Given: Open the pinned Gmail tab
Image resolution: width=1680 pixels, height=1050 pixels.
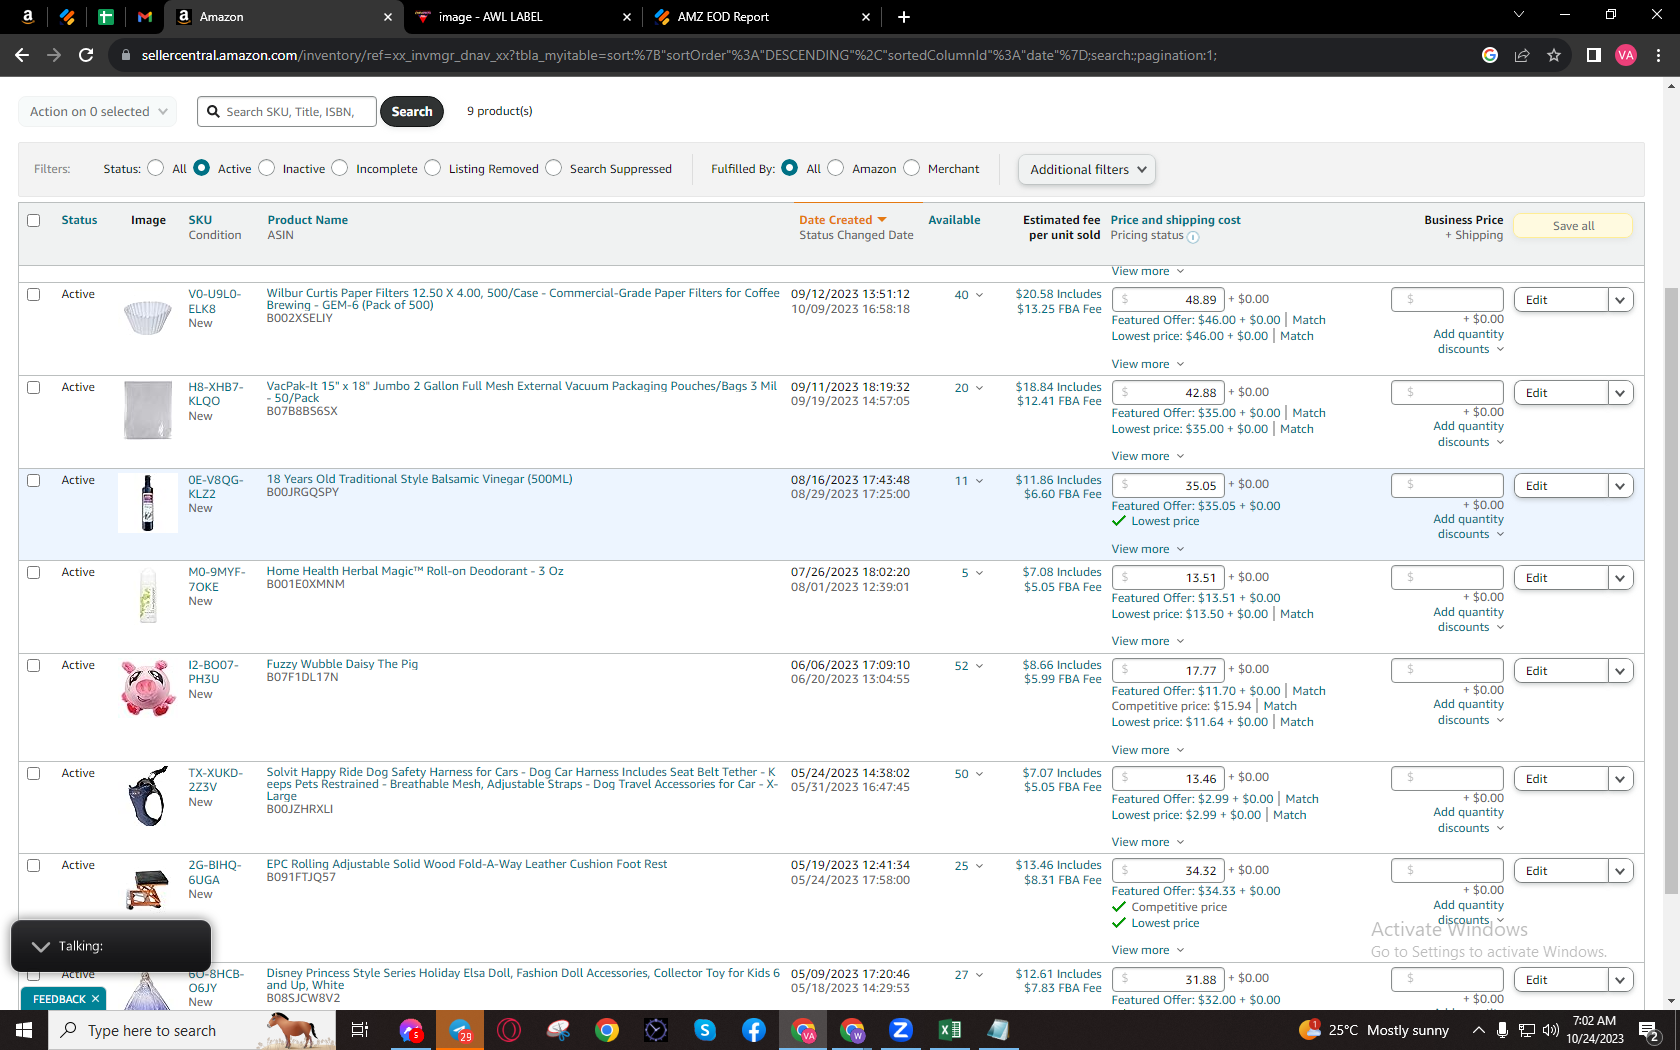Looking at the screenshot, I should click(x=145, y=17).
